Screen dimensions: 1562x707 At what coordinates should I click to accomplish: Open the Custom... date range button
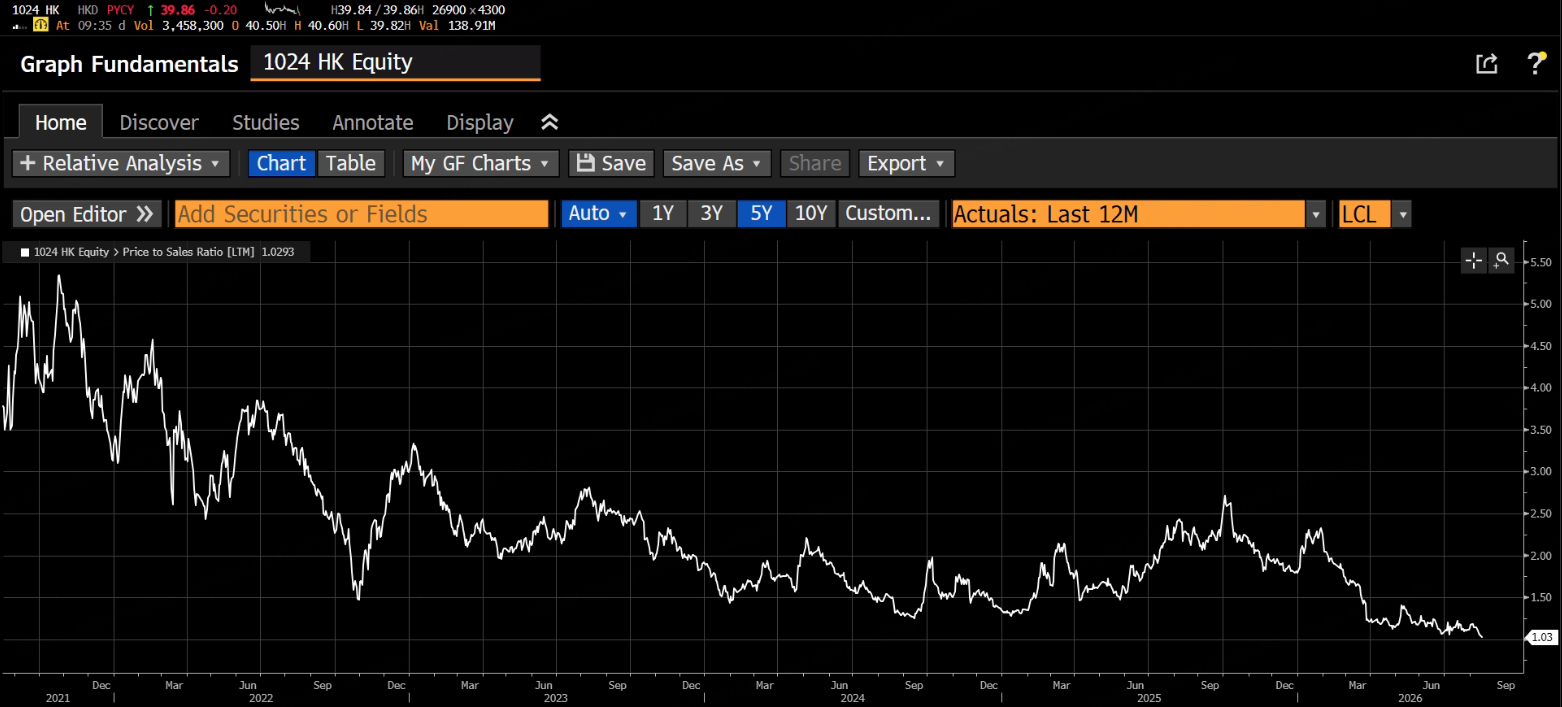(888, 214)
